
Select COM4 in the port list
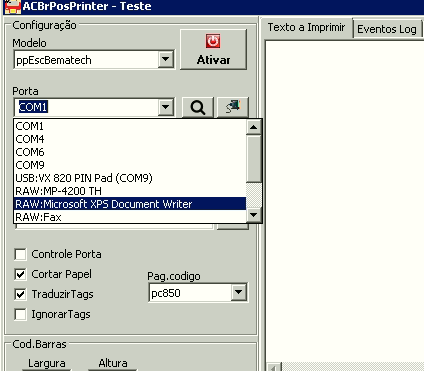click(x=130, y=139)
